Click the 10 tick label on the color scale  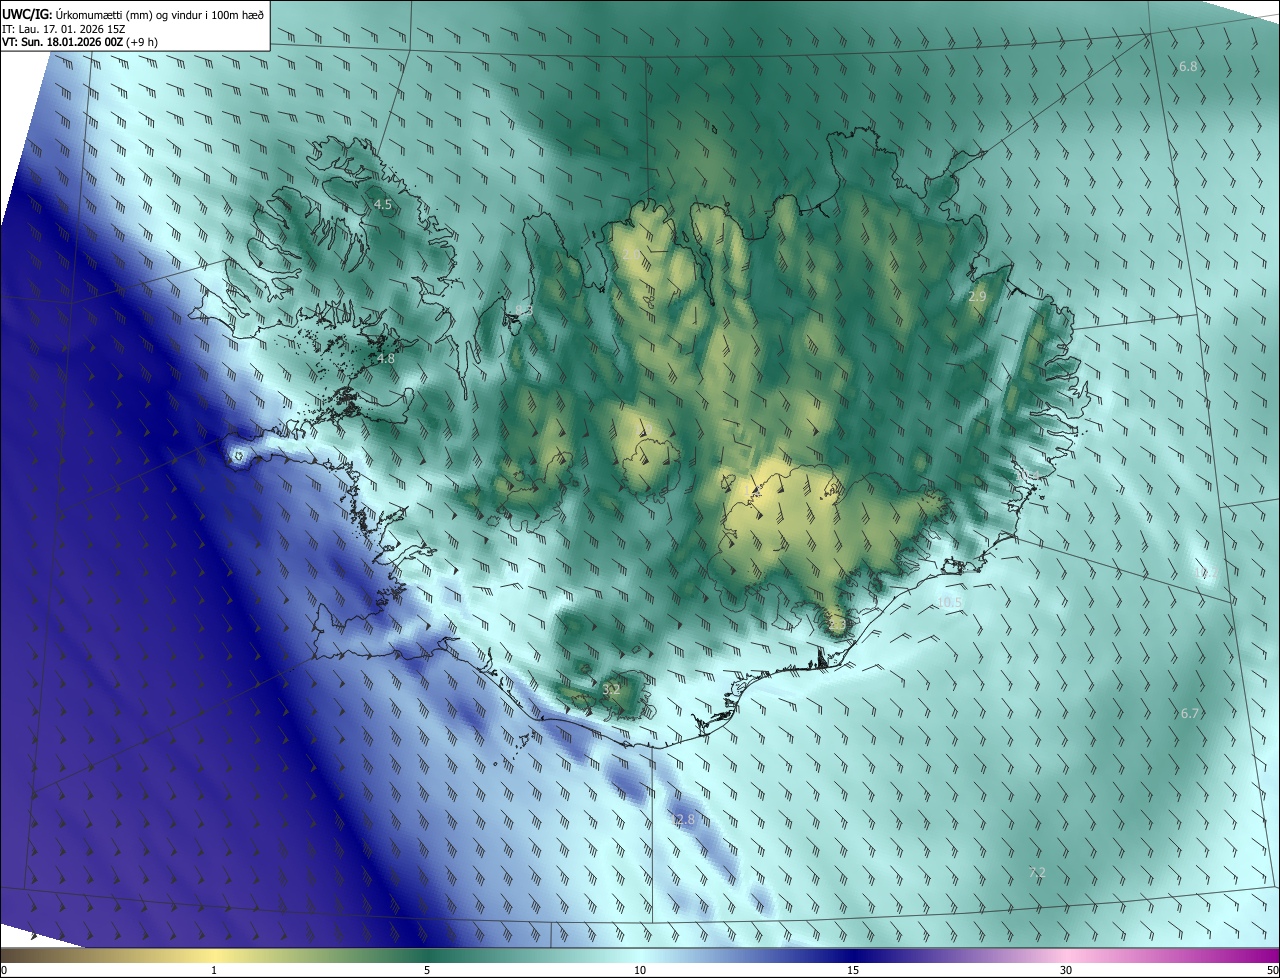[640, 970]
